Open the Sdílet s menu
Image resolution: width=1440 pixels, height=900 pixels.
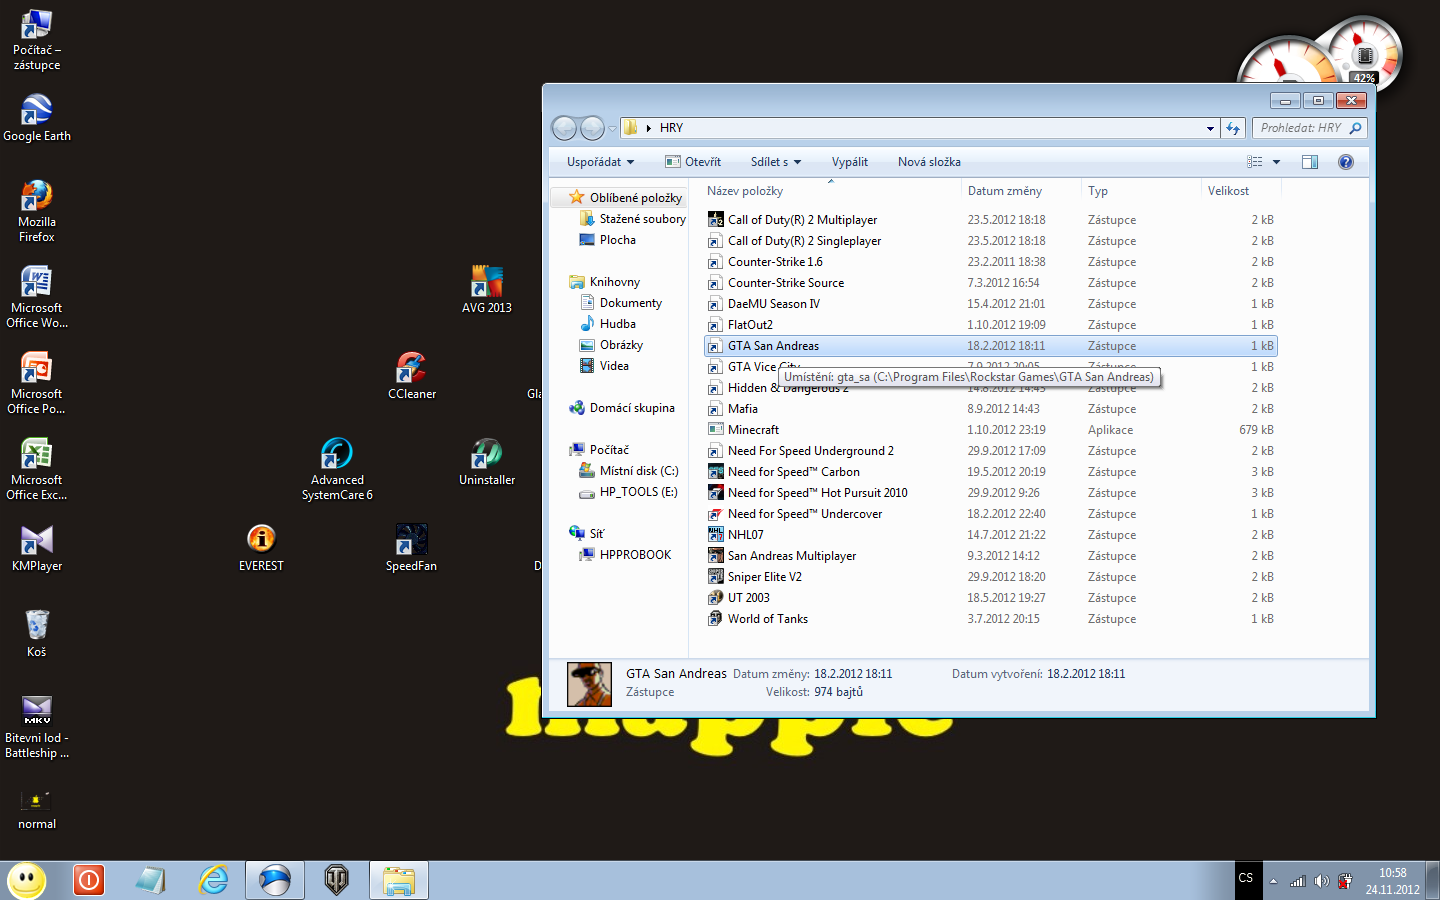coord(776,162)
